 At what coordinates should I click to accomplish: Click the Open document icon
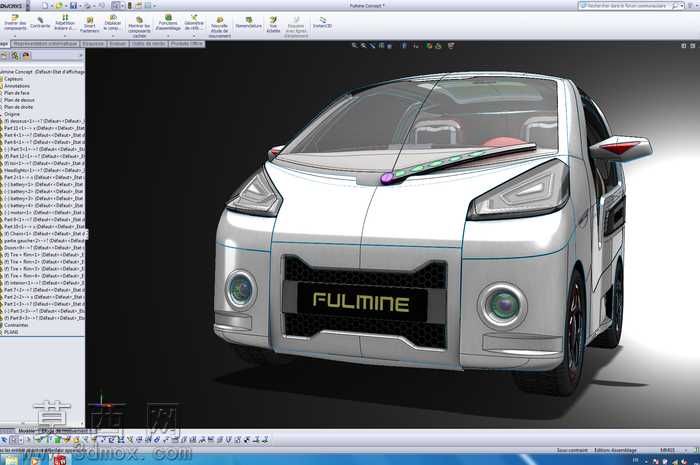click(58, 5)
